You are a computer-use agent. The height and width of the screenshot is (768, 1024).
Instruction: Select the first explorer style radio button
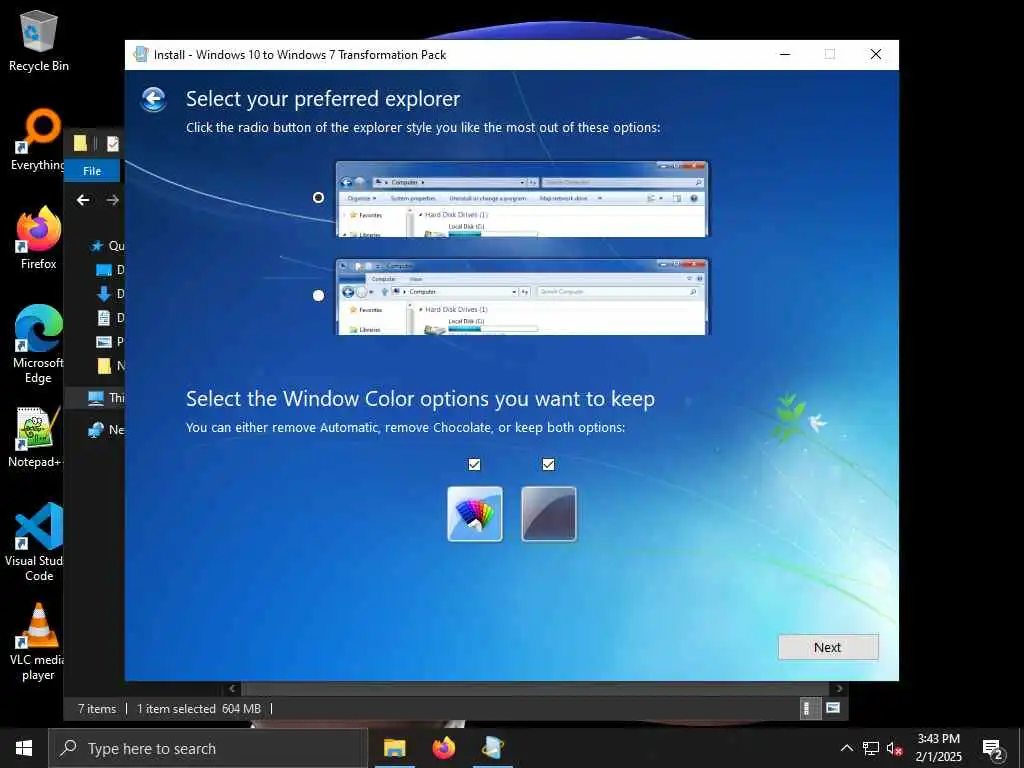(318, 197)
